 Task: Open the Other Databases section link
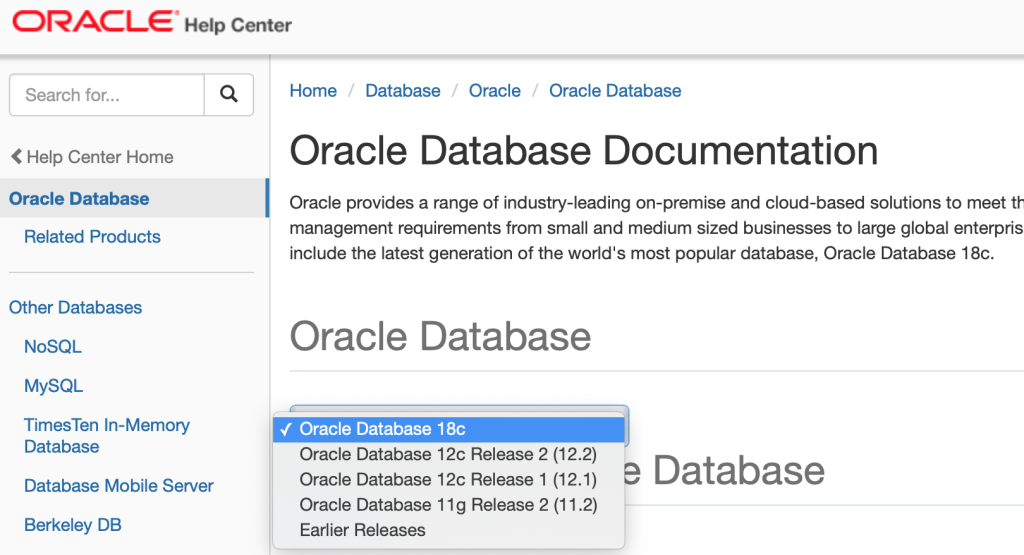75,307
